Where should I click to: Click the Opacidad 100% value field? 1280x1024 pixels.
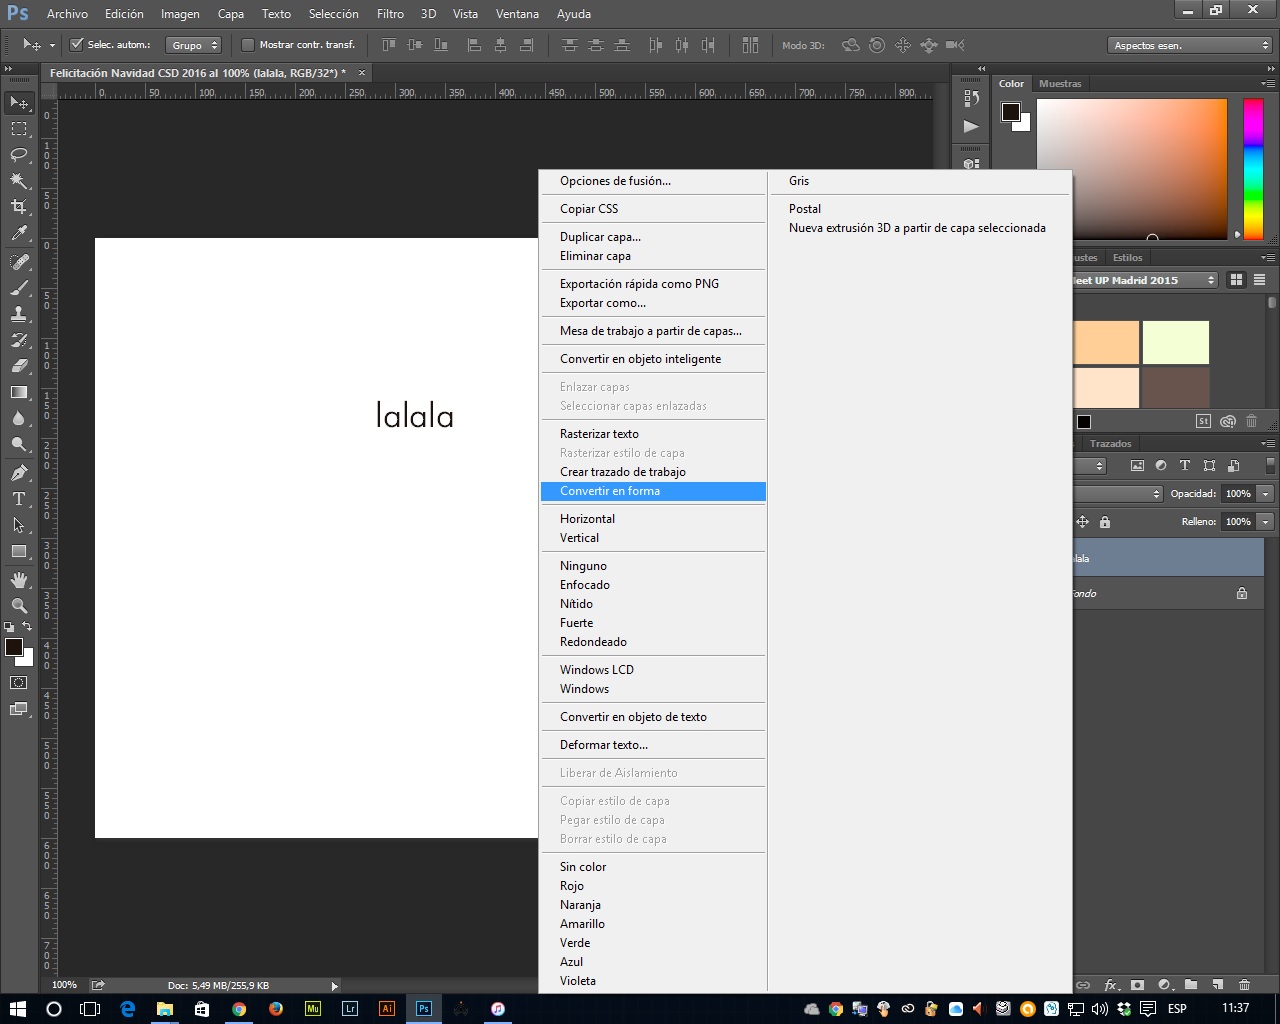click(x=1238, y=494)
